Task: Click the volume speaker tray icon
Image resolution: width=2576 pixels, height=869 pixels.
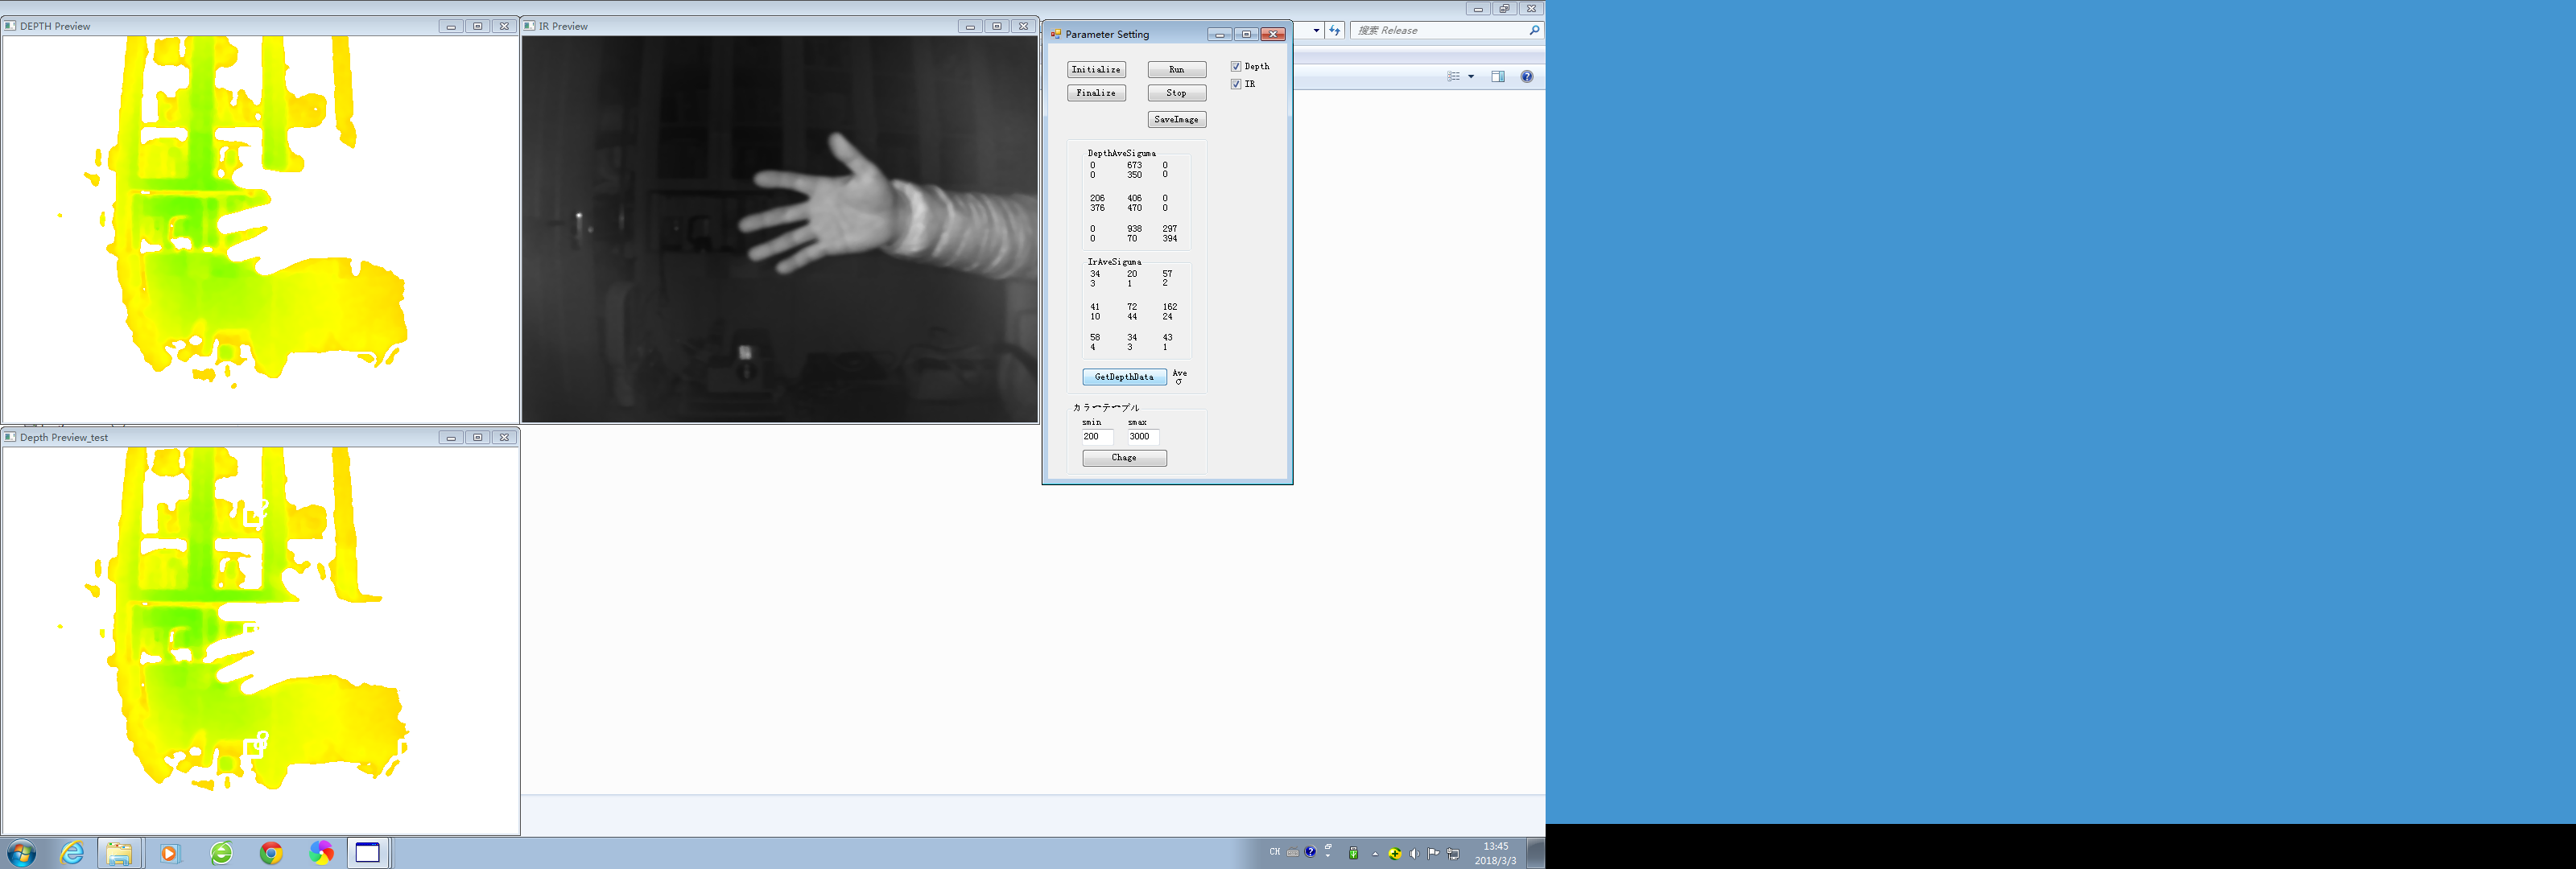Action: 1414,853
